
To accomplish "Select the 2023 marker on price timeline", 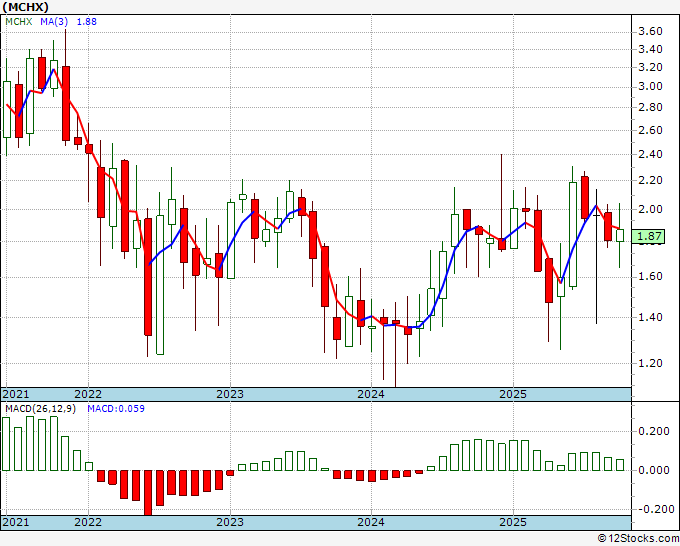I will coord(230,394).
